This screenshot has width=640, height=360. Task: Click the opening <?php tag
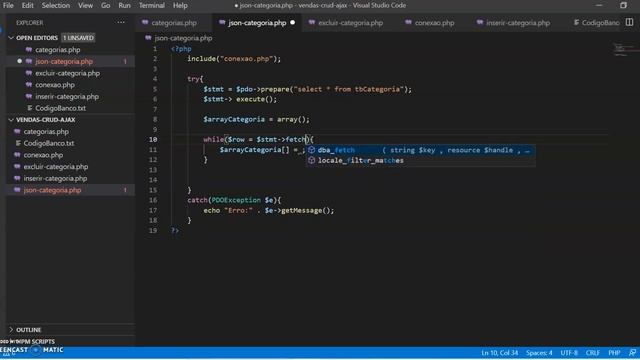tap(181, 49)
